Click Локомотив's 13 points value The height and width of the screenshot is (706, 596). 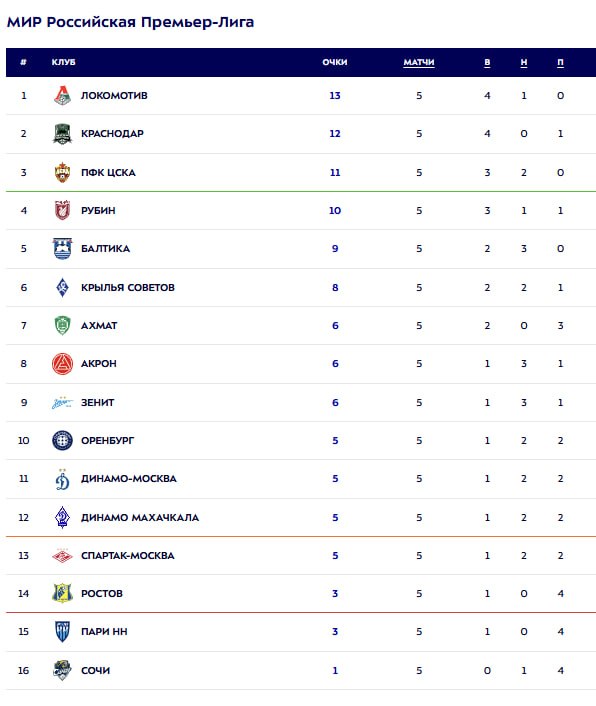click(x=335, y=95)
